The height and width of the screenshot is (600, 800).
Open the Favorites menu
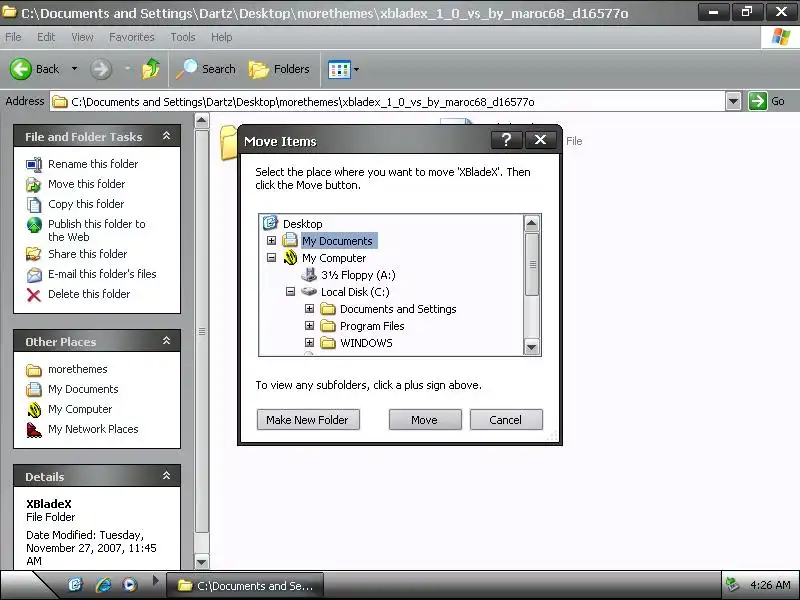132,37
